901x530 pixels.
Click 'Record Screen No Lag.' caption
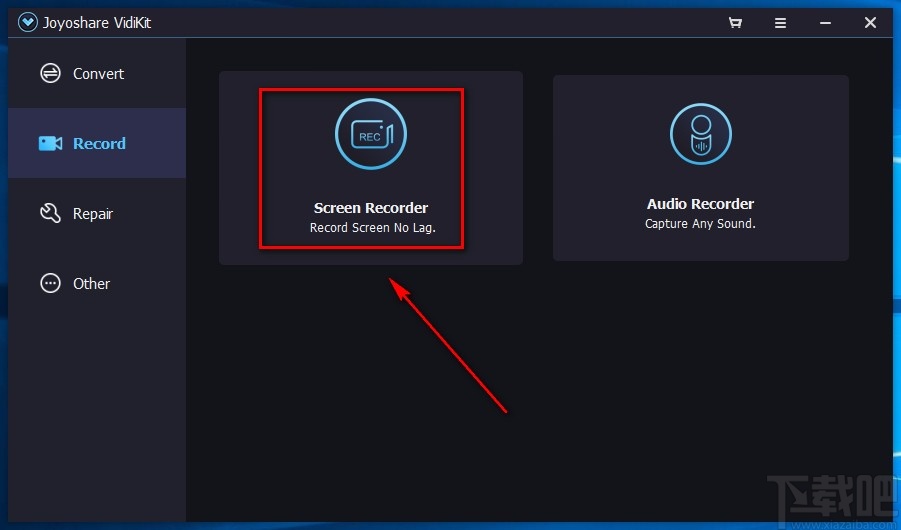373,228
